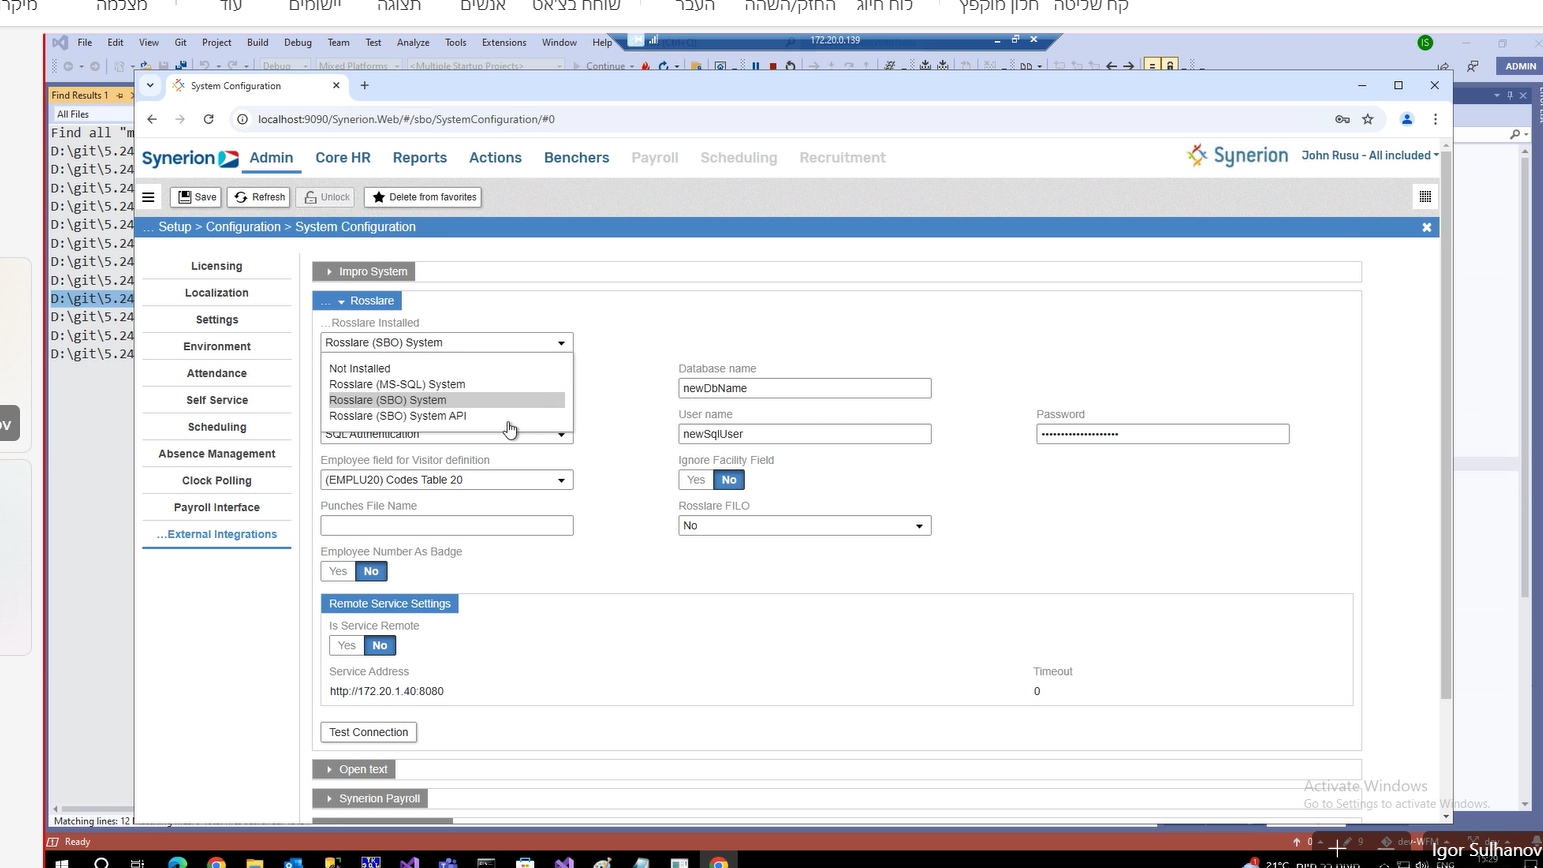The width and height of the screenshot is (1543, 868).
Task: Open Edge from the Windows taskbar
Action: [x=177, y=862]
